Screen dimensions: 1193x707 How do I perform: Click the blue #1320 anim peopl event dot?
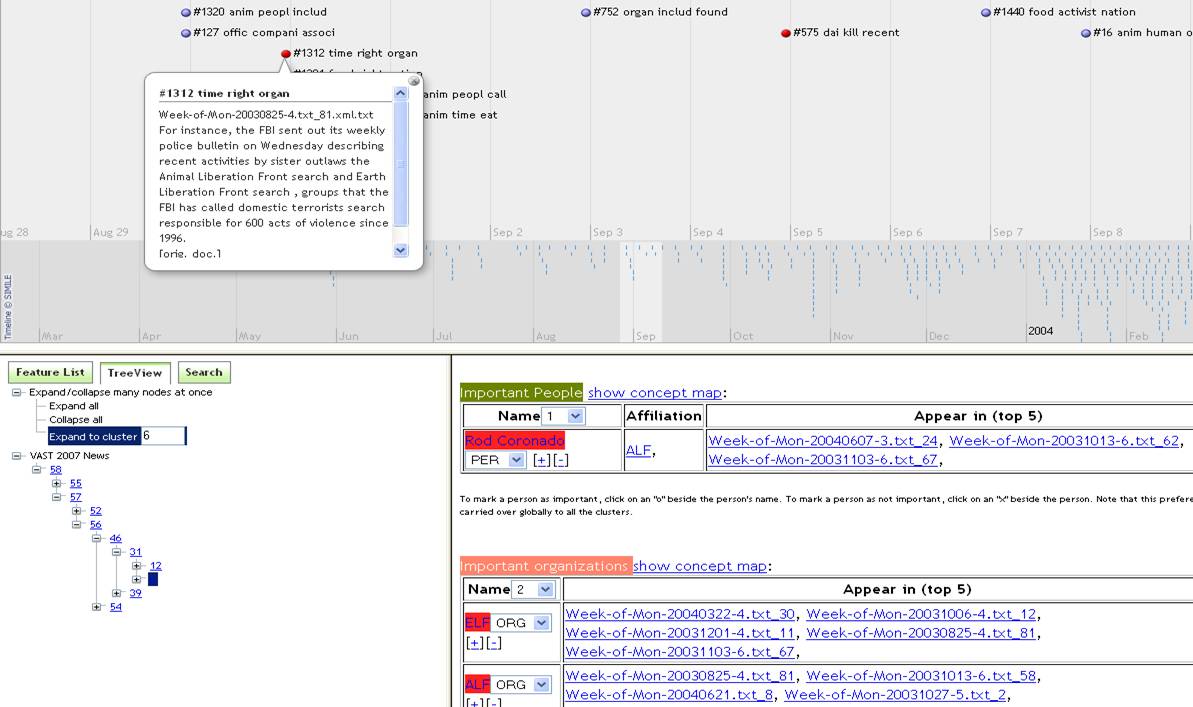point(186,13)
